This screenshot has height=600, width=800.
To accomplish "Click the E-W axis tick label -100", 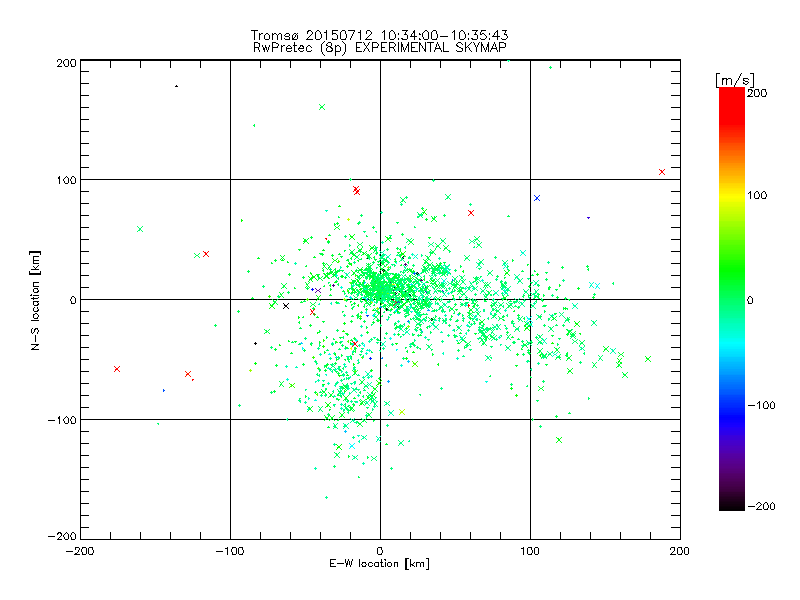I will (x=230, y=551).
